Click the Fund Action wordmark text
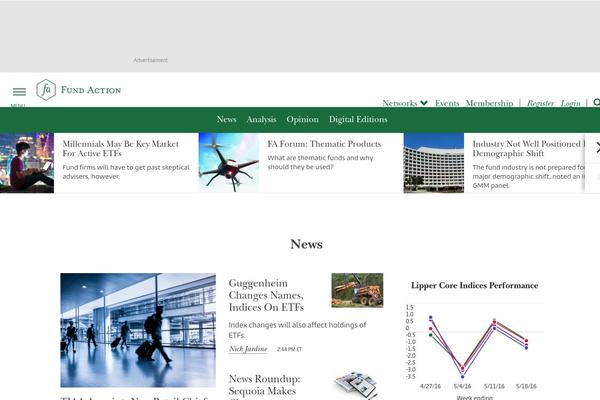The image size is (600, 400). (91, 90)
